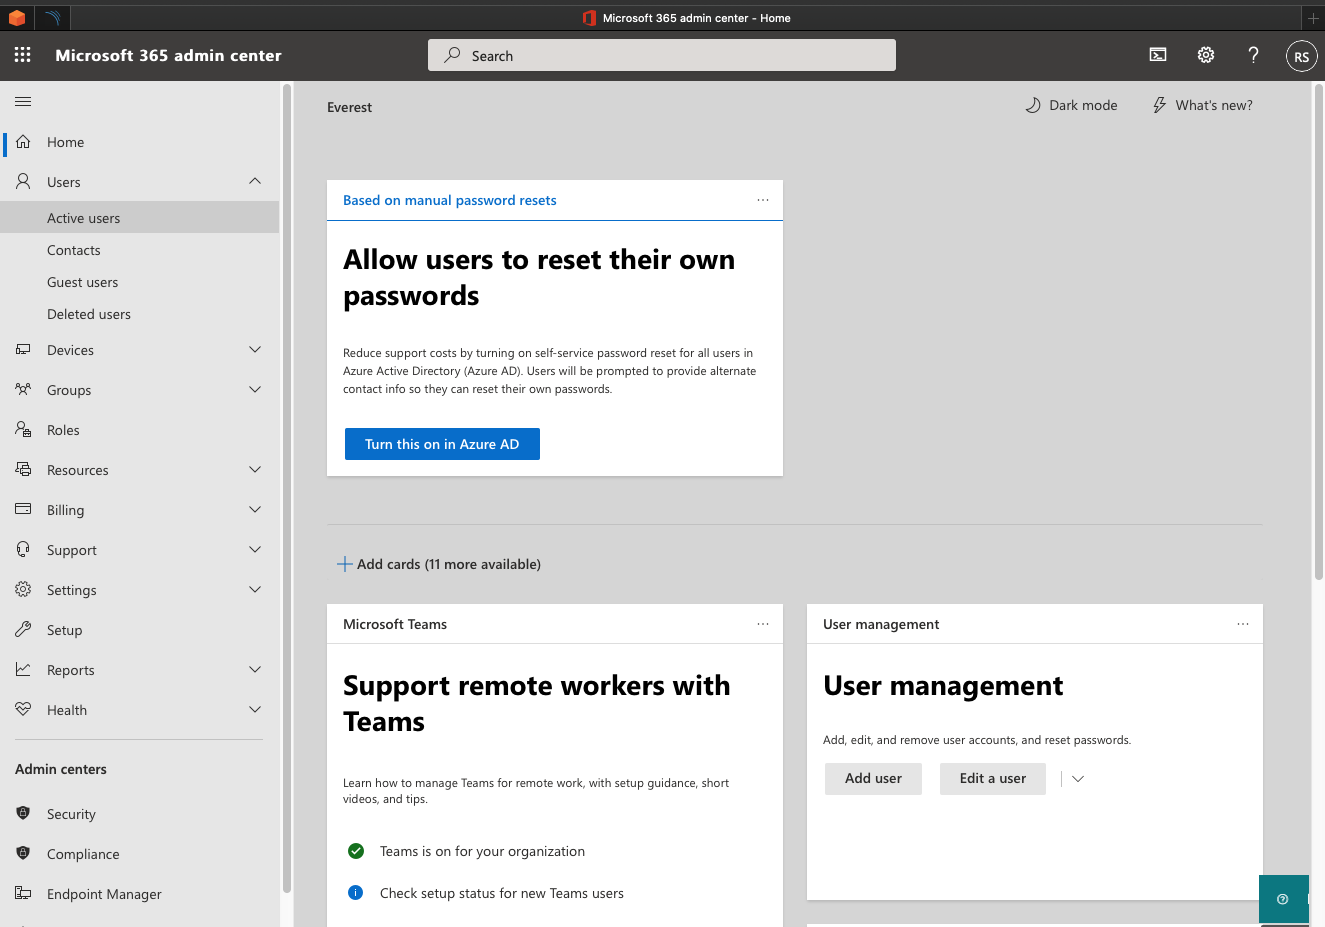This screenshot has width=1325, height=927.
Task: Expand the Groups section chevron
Action: coord(255,389)
